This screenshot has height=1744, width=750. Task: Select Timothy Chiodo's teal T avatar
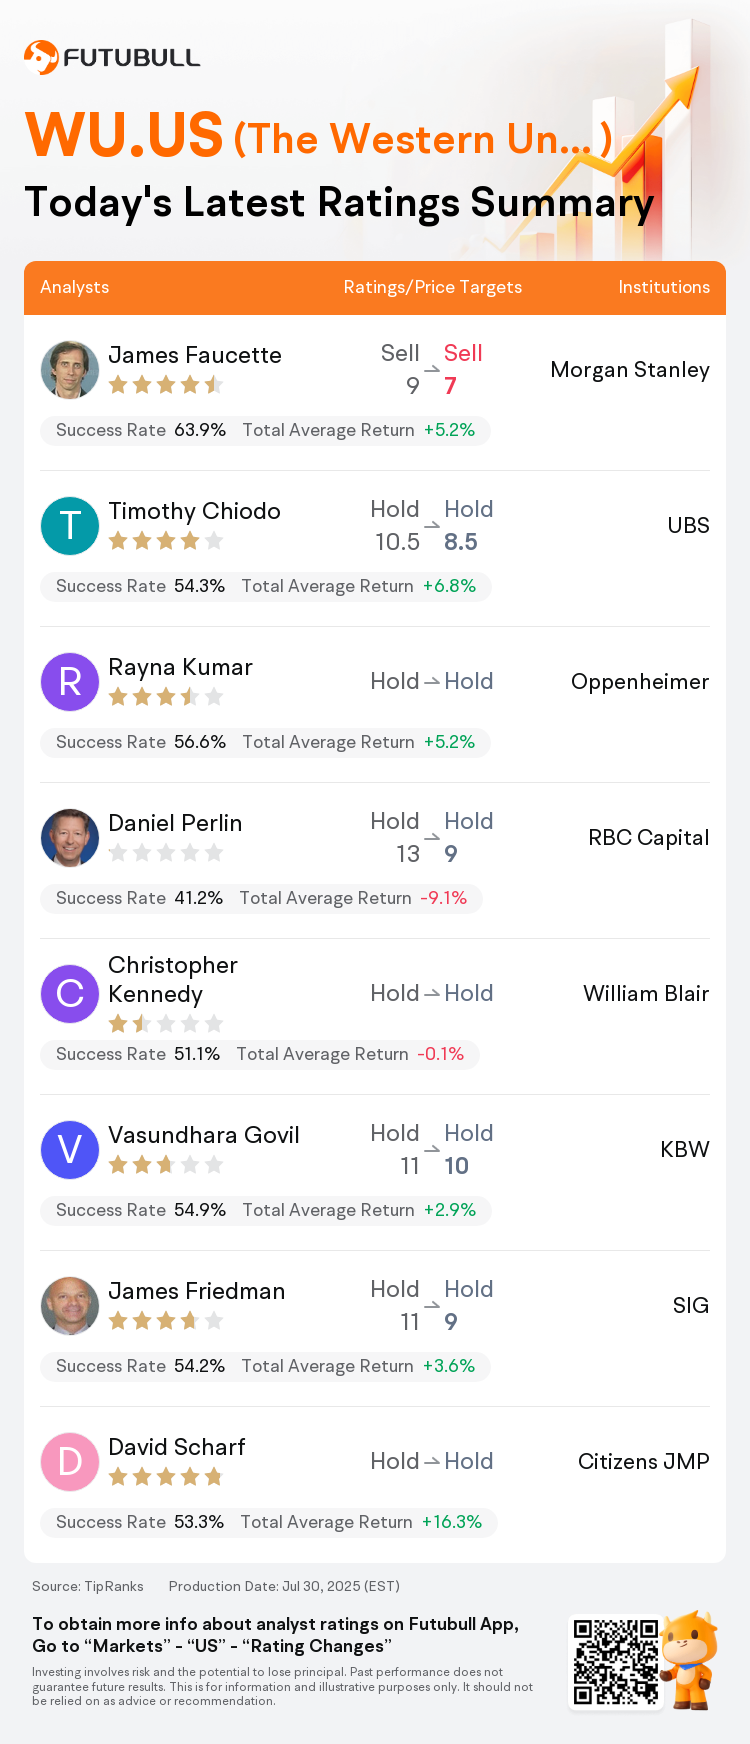(x=70, y=525)
